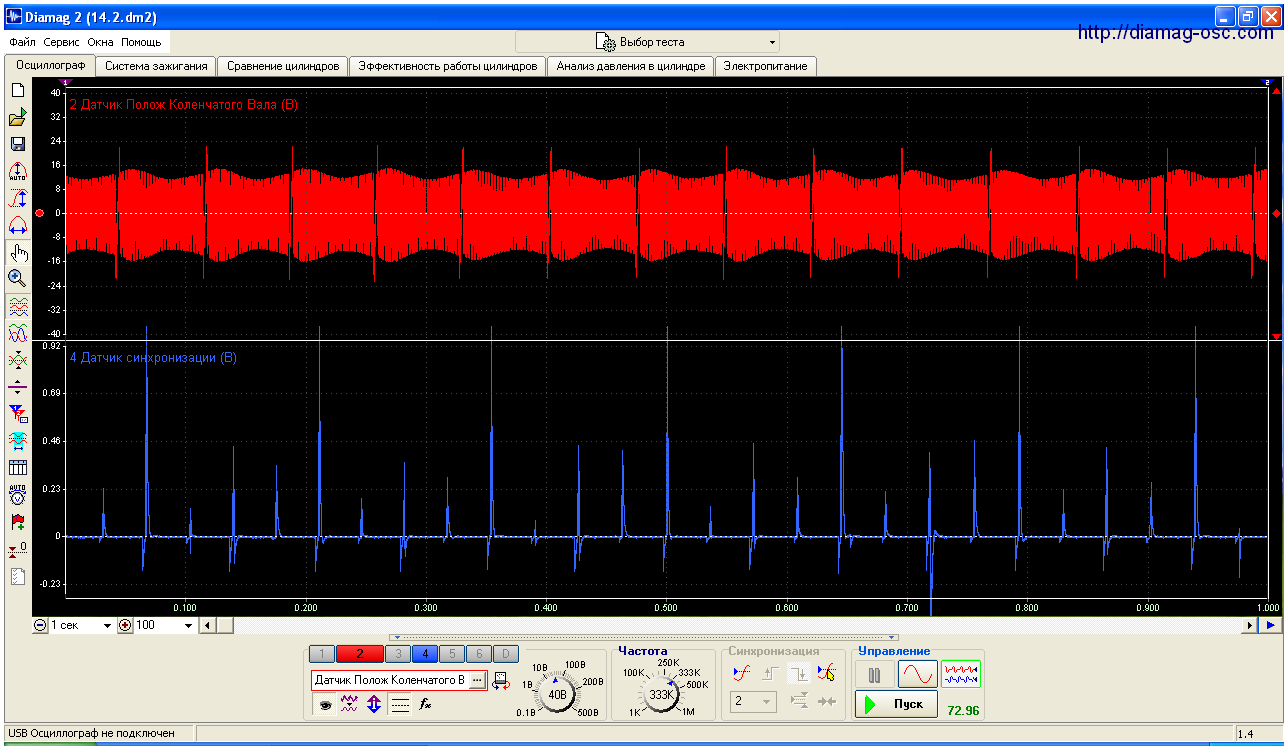
Task: Open the fx math function icon
Action: point(425,704)
